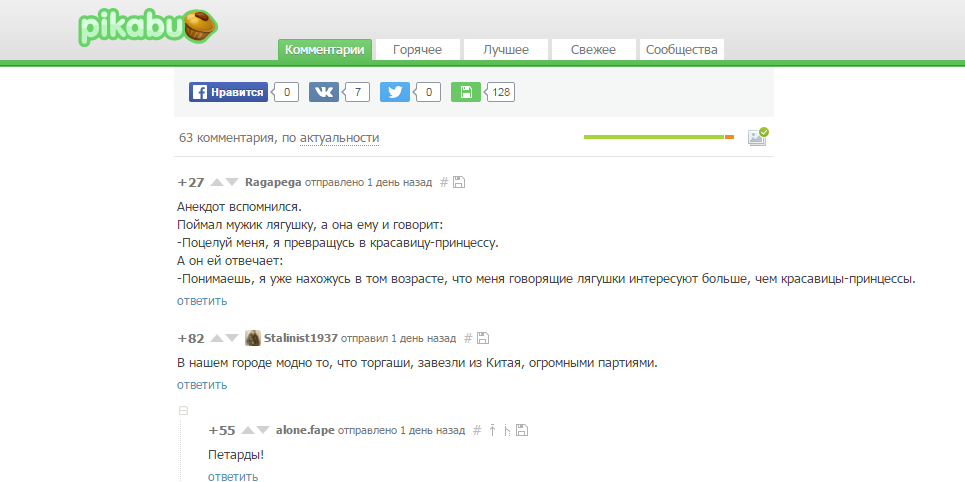Share the post on VK
The width and height of the screenshot is (965, 482).
coord(324,92)
